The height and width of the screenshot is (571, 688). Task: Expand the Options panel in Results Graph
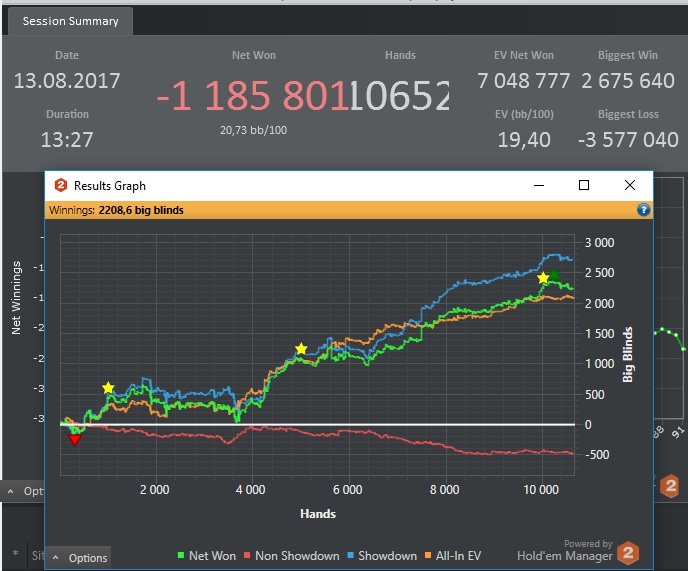tap(79, 558)
